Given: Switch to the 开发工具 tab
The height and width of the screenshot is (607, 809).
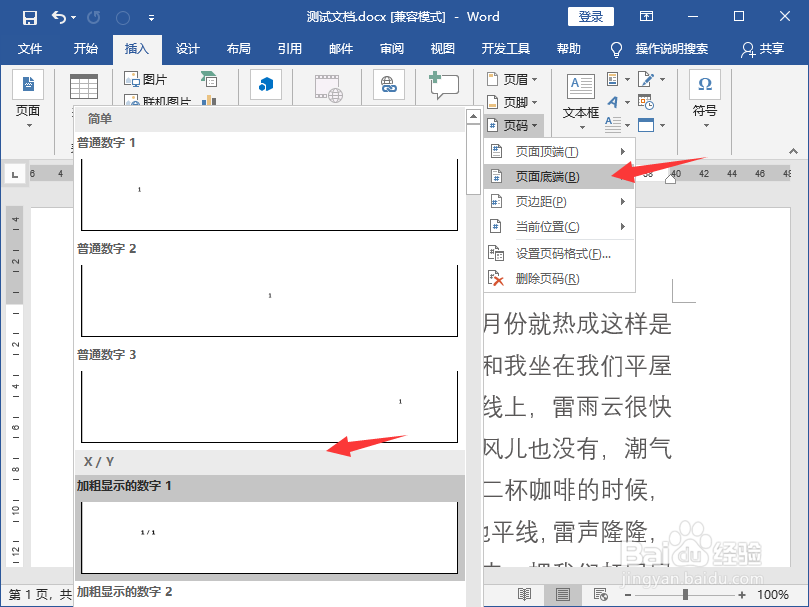Looking at the screenshot, I should pos(506,49).
